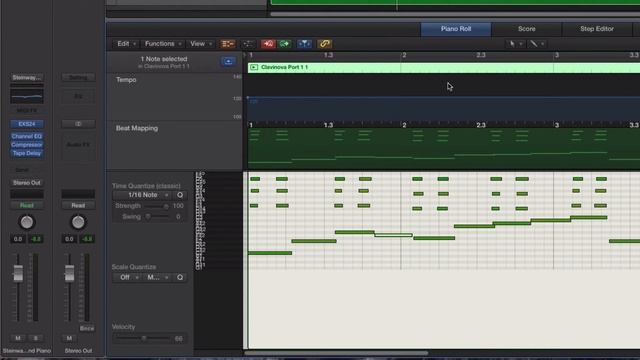Open the Steinway setting dropdown
The width and height of the screenshot is (640, 360).
[x=27, y=78]
